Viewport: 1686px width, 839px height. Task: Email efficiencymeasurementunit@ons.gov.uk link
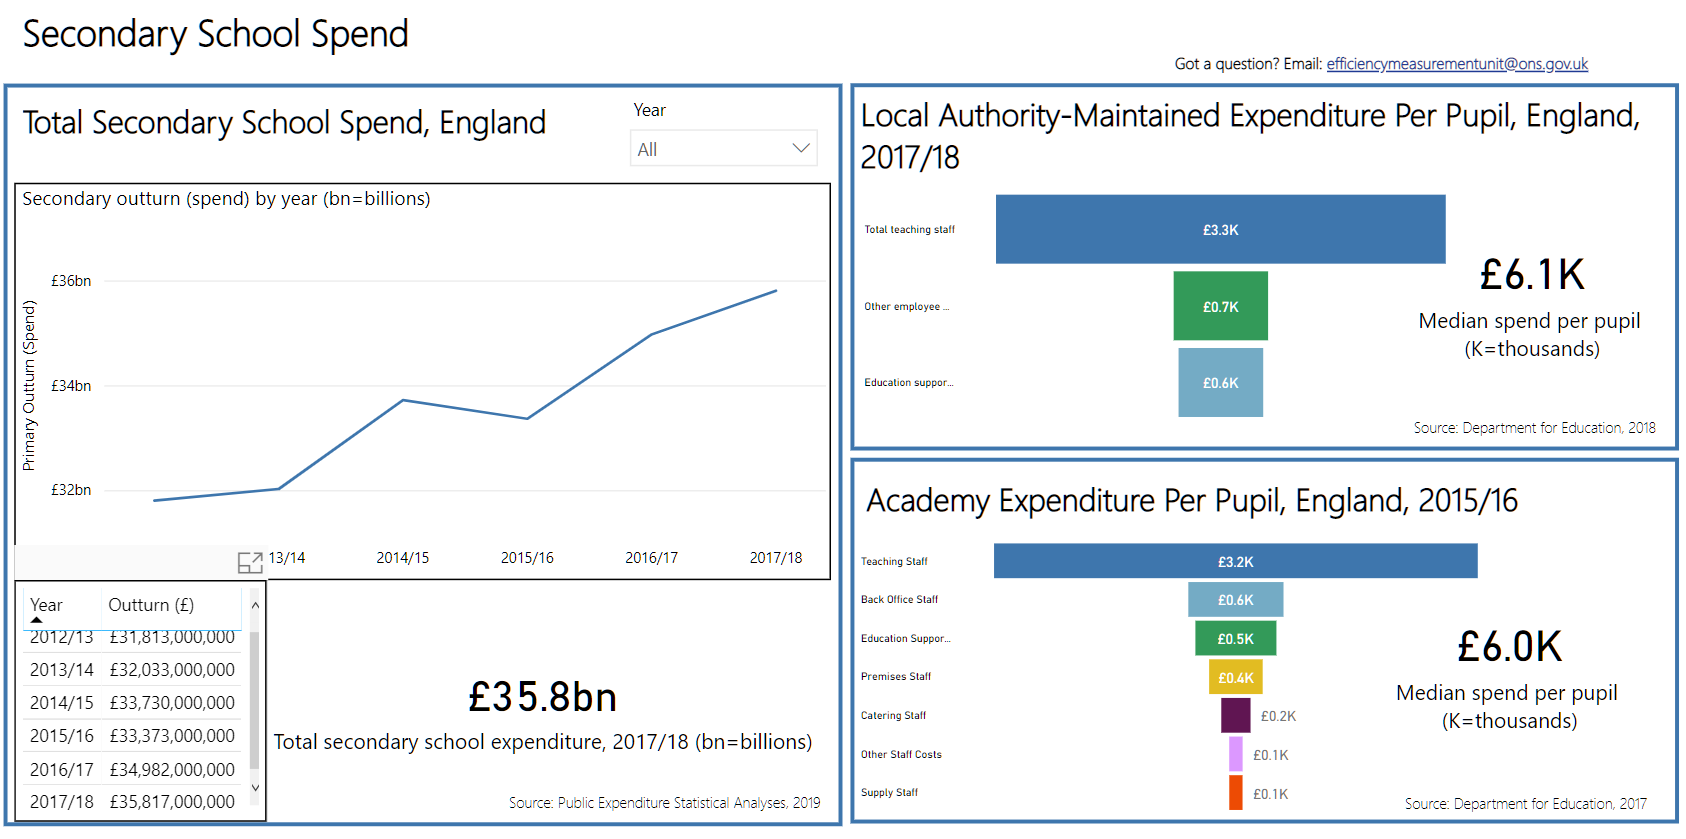click(1457, 64)
